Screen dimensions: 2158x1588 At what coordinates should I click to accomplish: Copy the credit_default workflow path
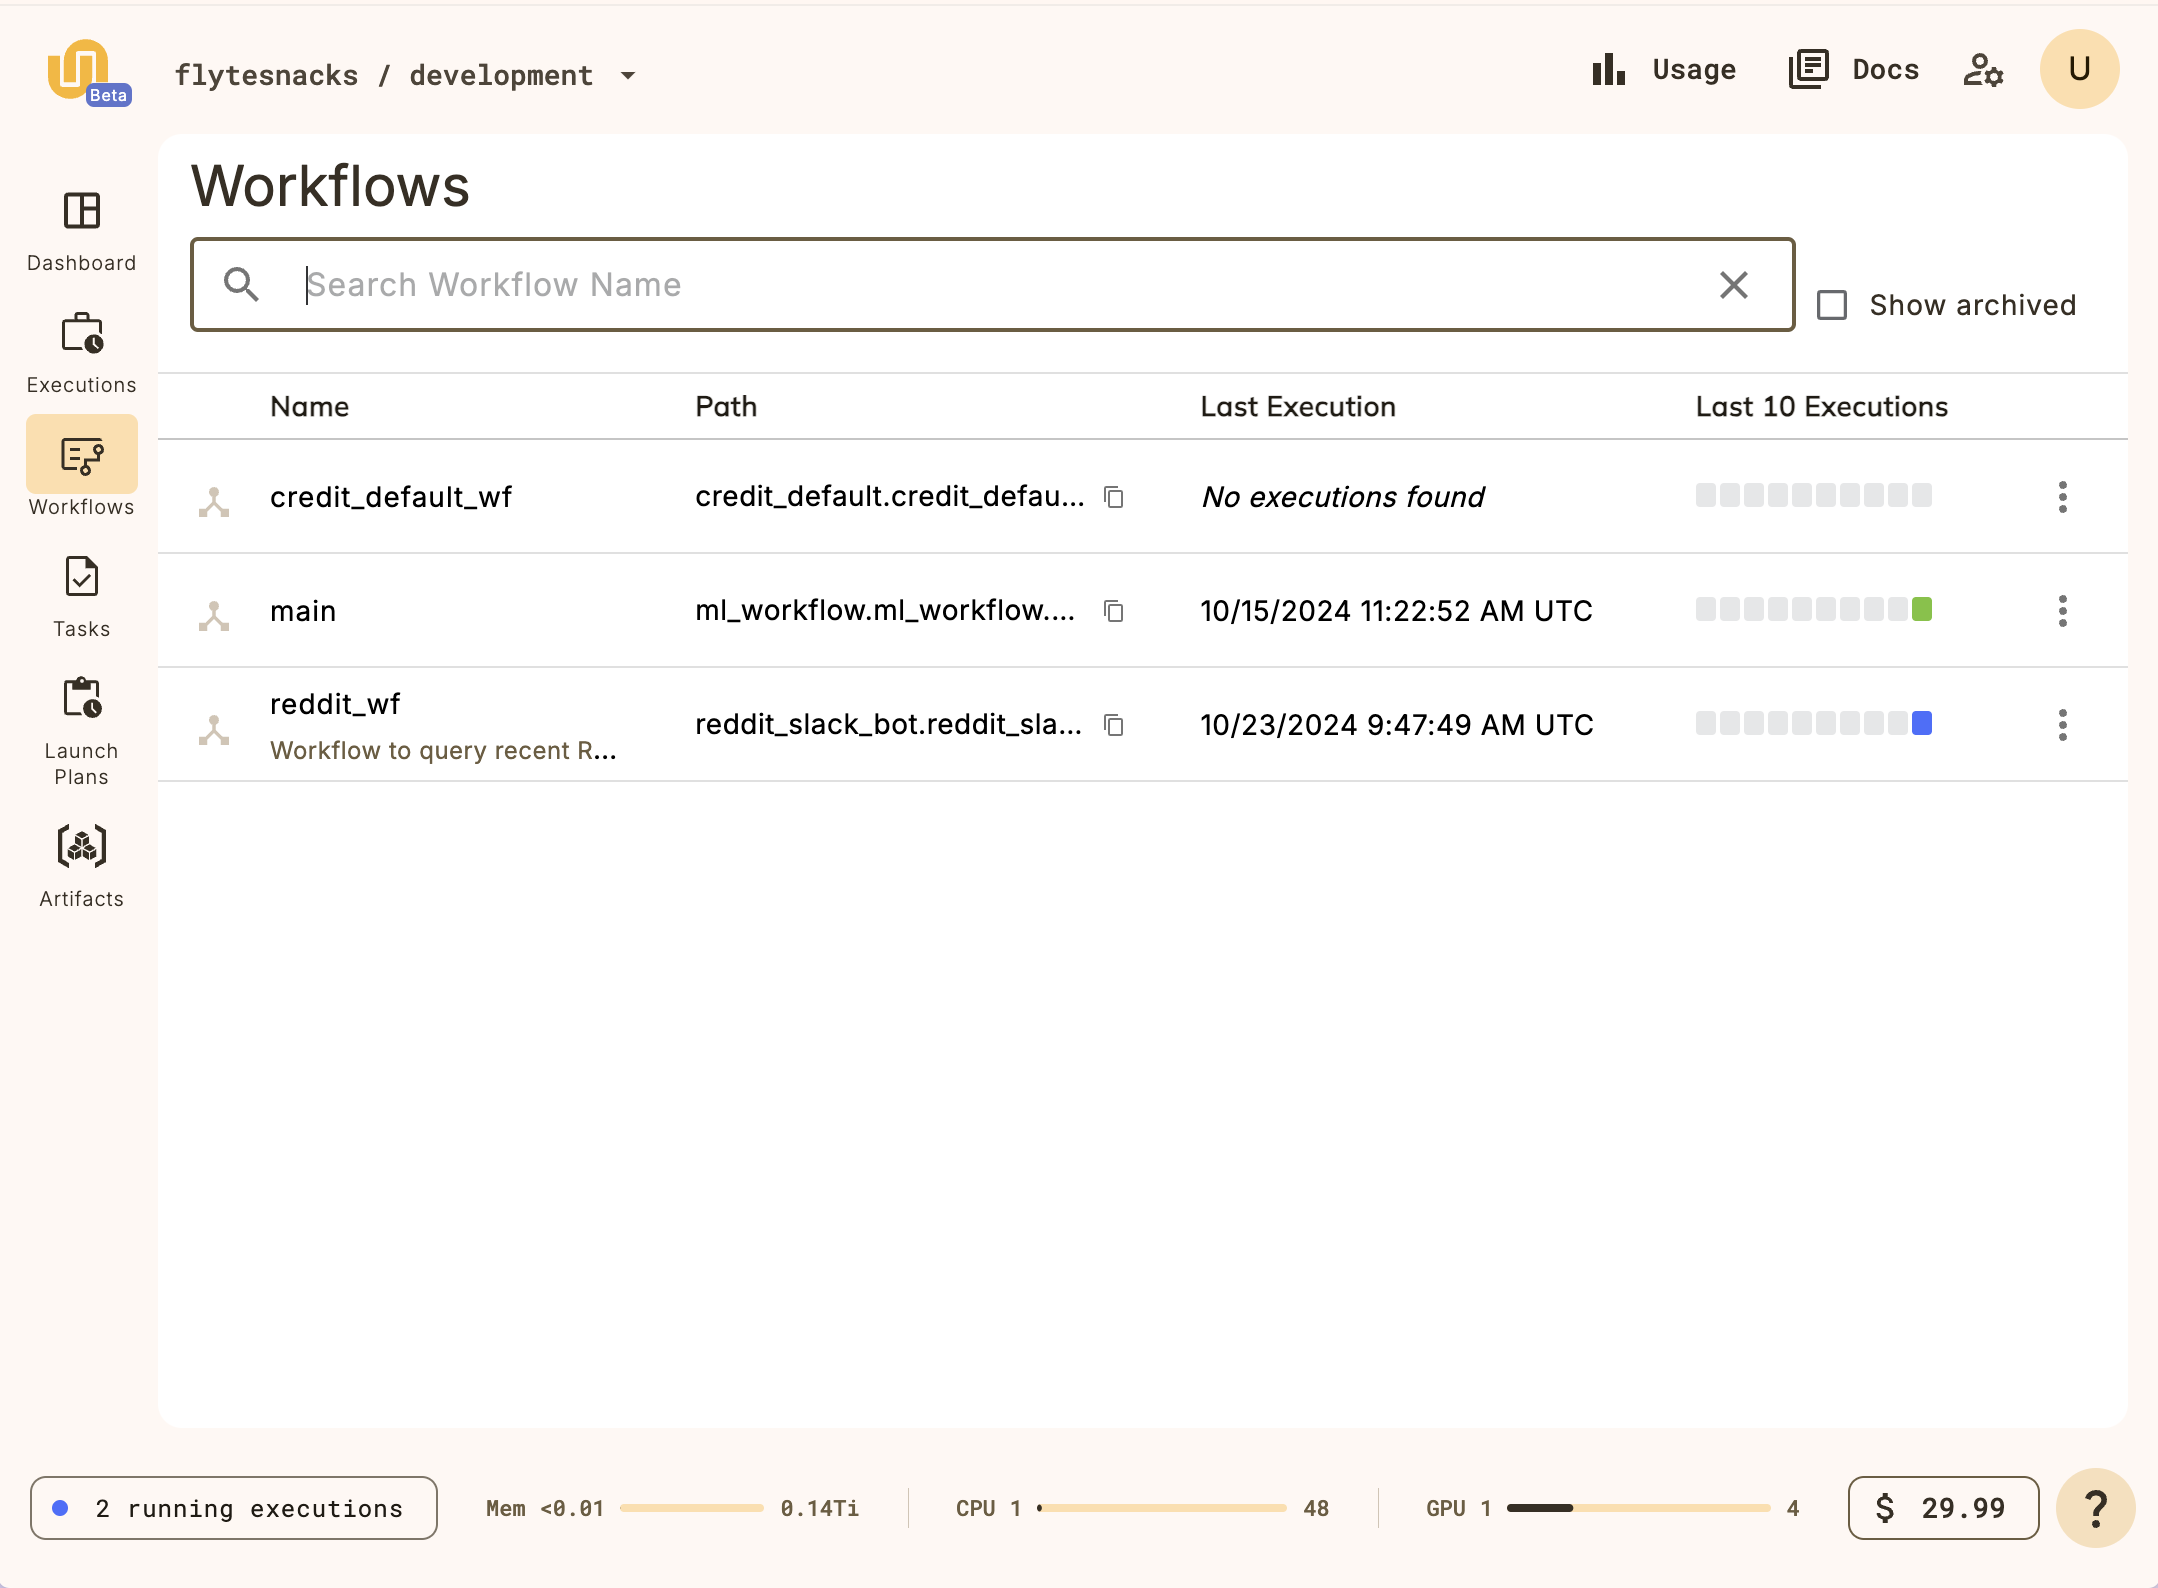point(1115,497)
